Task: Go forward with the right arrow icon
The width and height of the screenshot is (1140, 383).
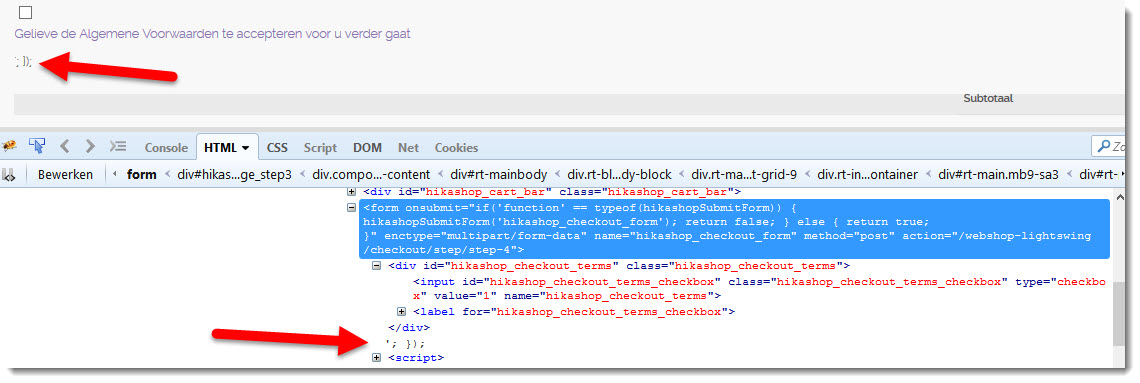Action: coord(90,147)
